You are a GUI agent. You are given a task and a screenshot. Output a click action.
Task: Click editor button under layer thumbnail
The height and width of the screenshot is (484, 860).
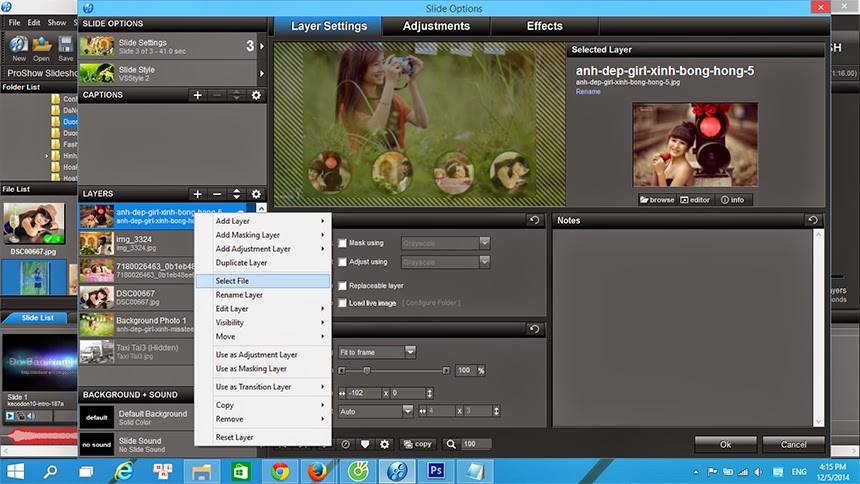pos(695,200)
